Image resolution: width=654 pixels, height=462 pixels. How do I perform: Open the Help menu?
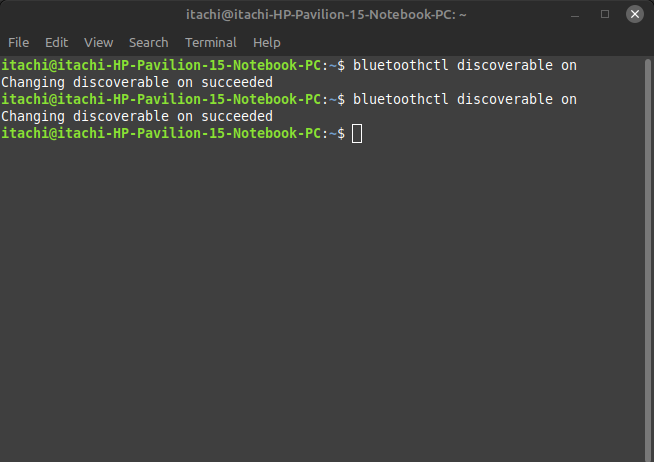click(x=266, y=43)
